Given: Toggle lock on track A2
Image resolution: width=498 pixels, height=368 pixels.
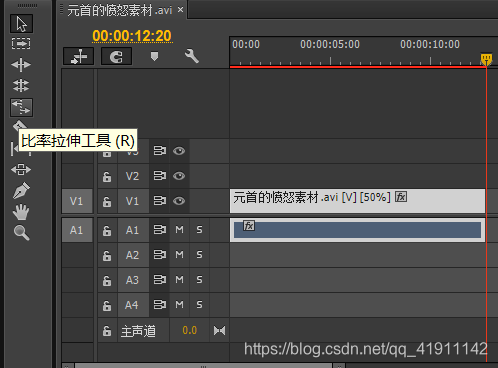Looking at the screenshot, I should [107, 255].
